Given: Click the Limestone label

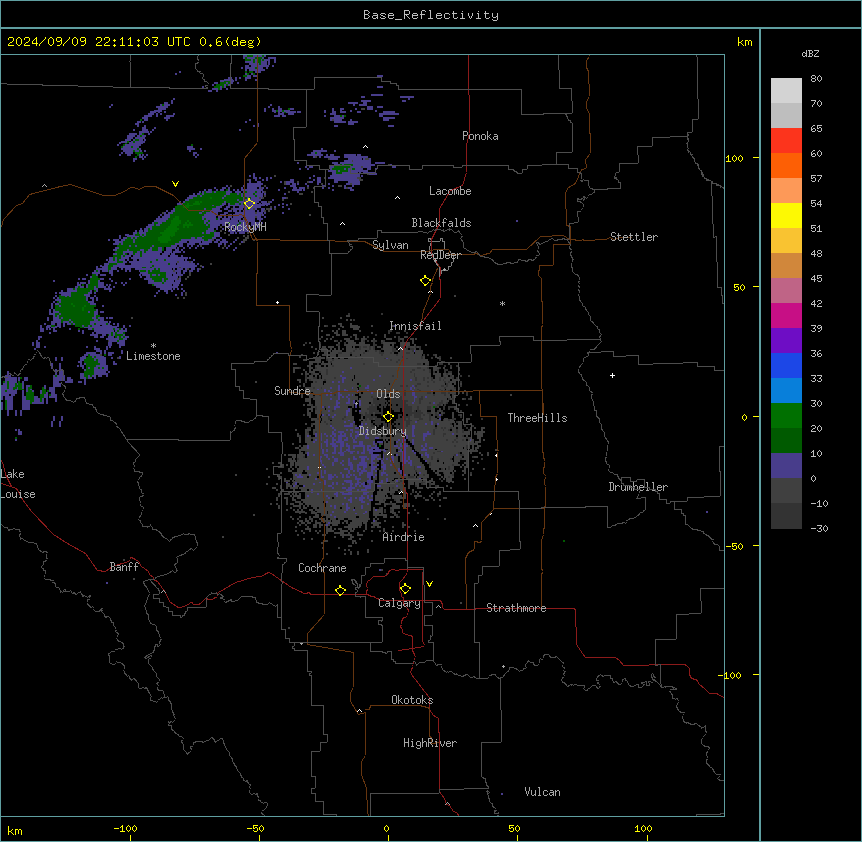Looking at the screenshot, I should (x=153, y=356).
